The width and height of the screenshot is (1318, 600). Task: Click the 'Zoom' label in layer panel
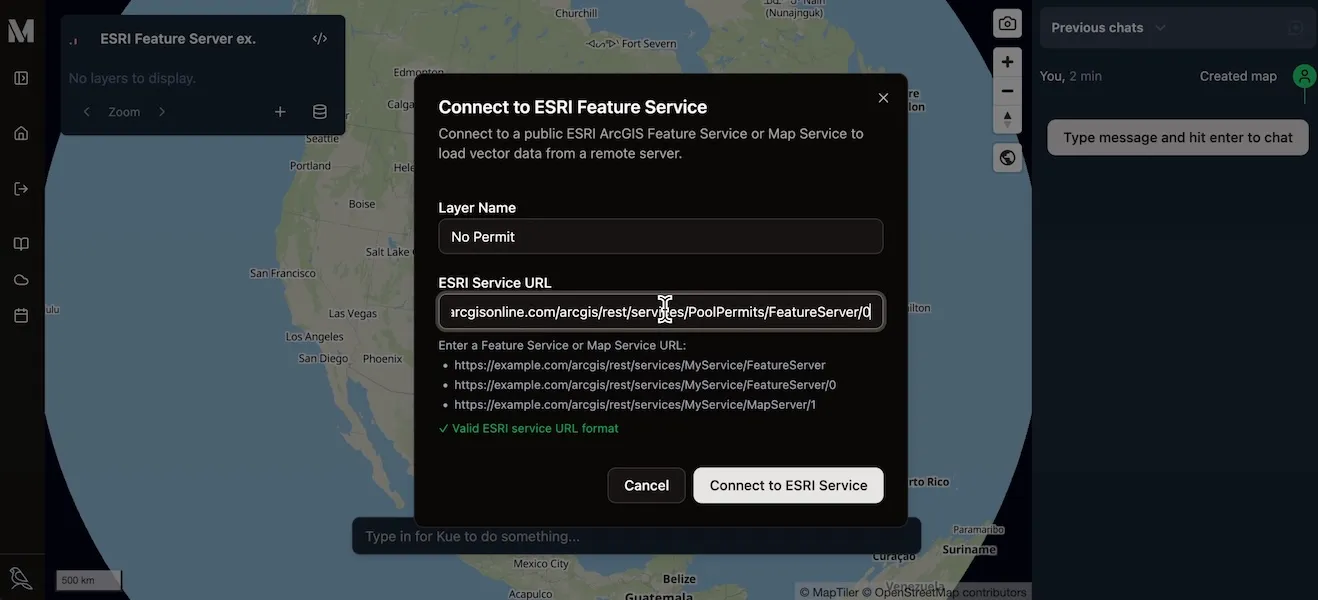click(124, 112)
